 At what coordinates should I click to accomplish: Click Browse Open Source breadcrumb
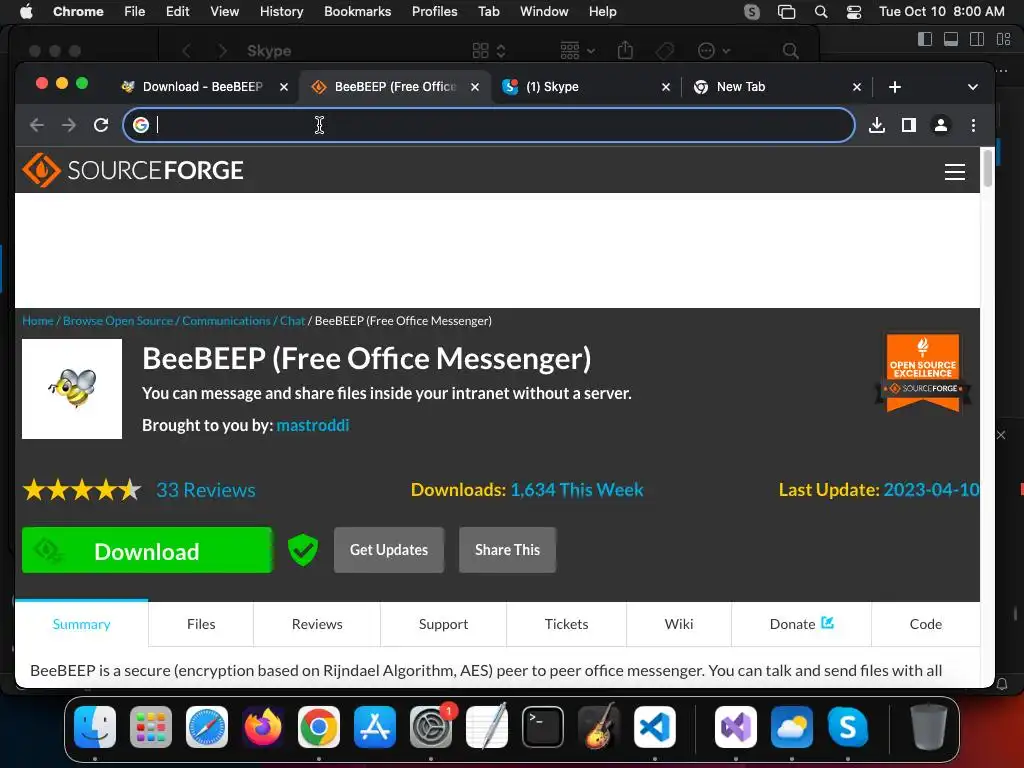pos(118,321)
